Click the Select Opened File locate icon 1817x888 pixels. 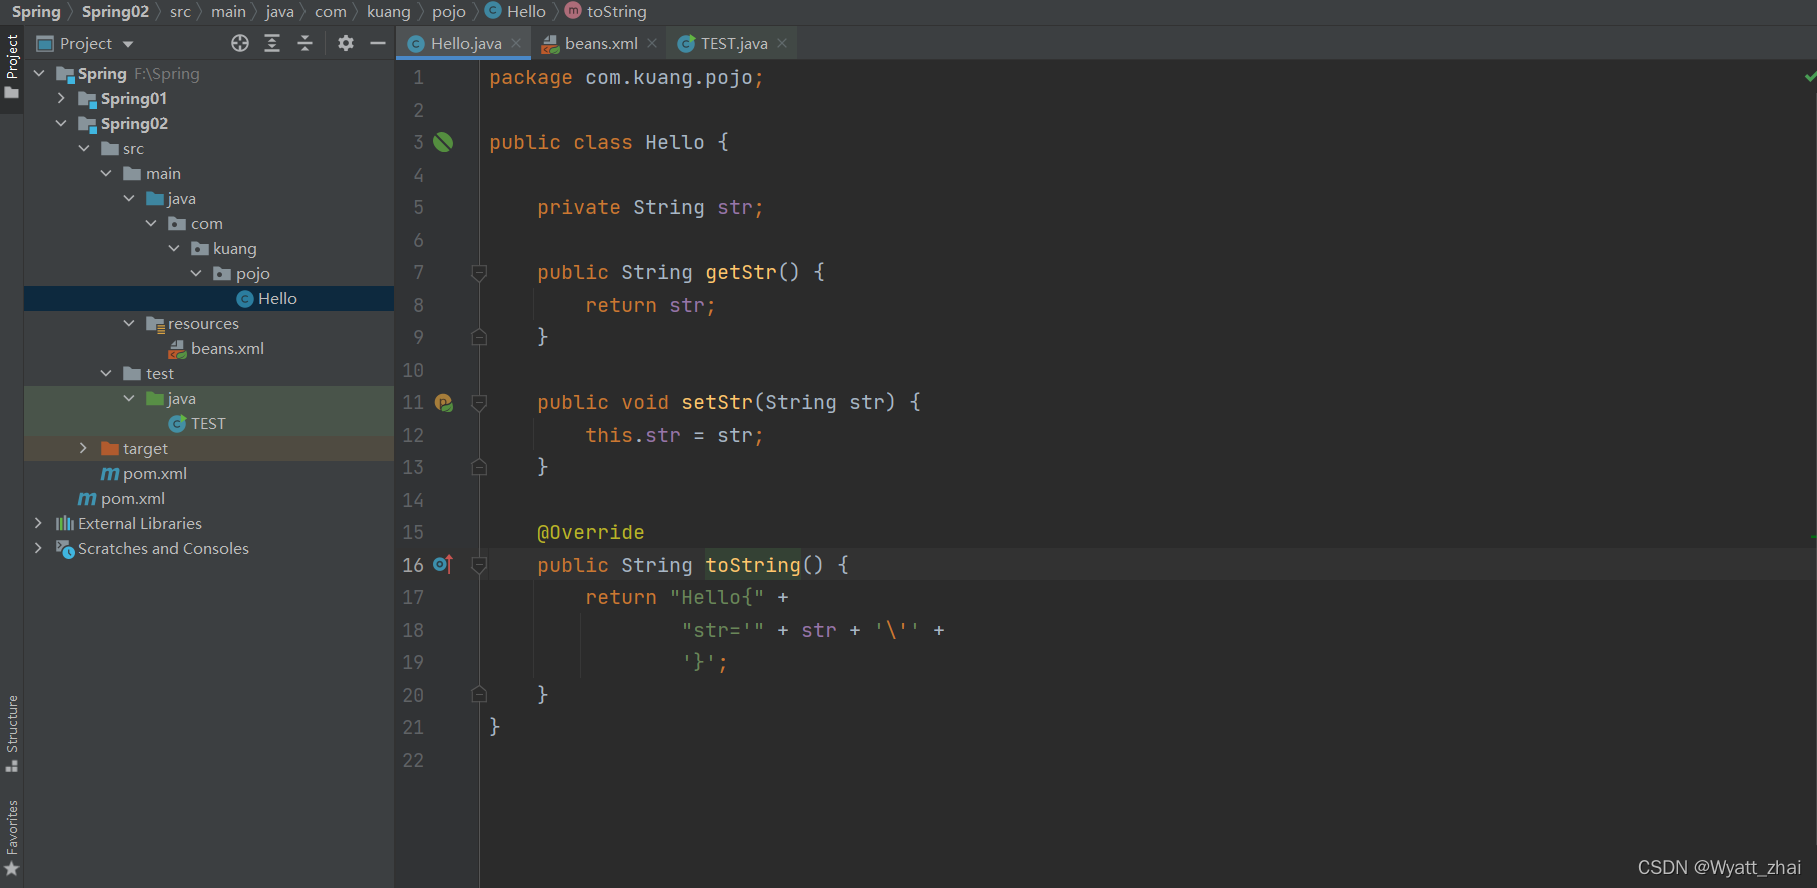tap(240, 43)
